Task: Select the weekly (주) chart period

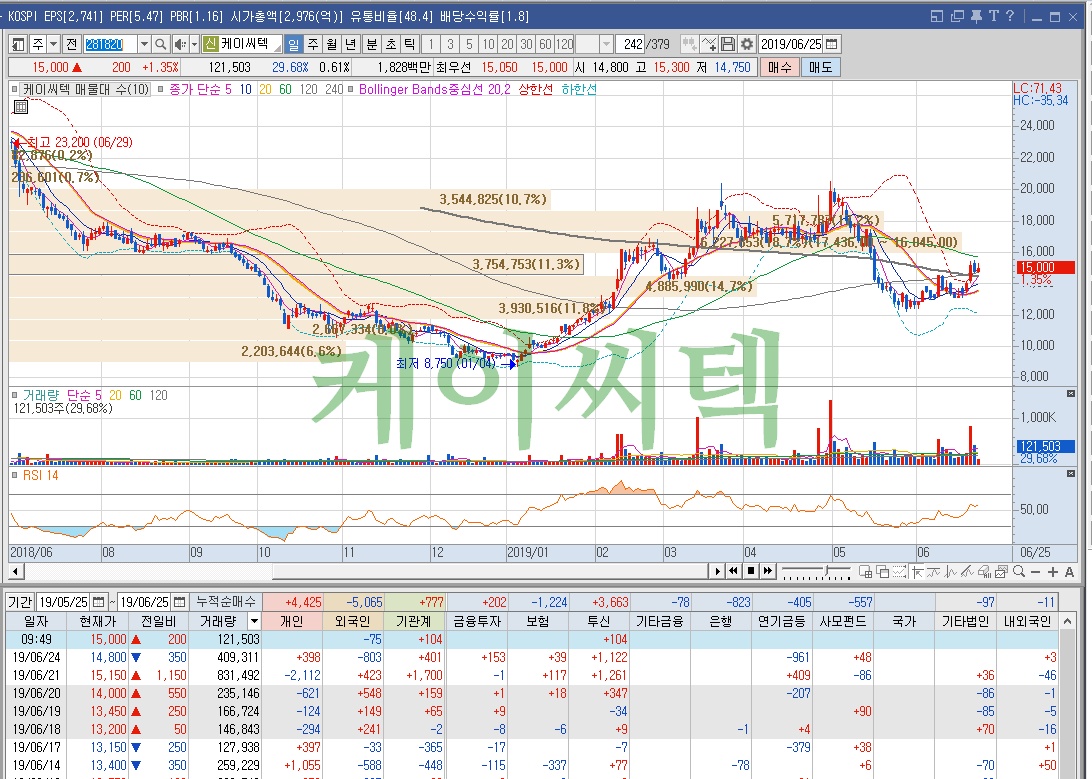Action: tap(313, 45)
